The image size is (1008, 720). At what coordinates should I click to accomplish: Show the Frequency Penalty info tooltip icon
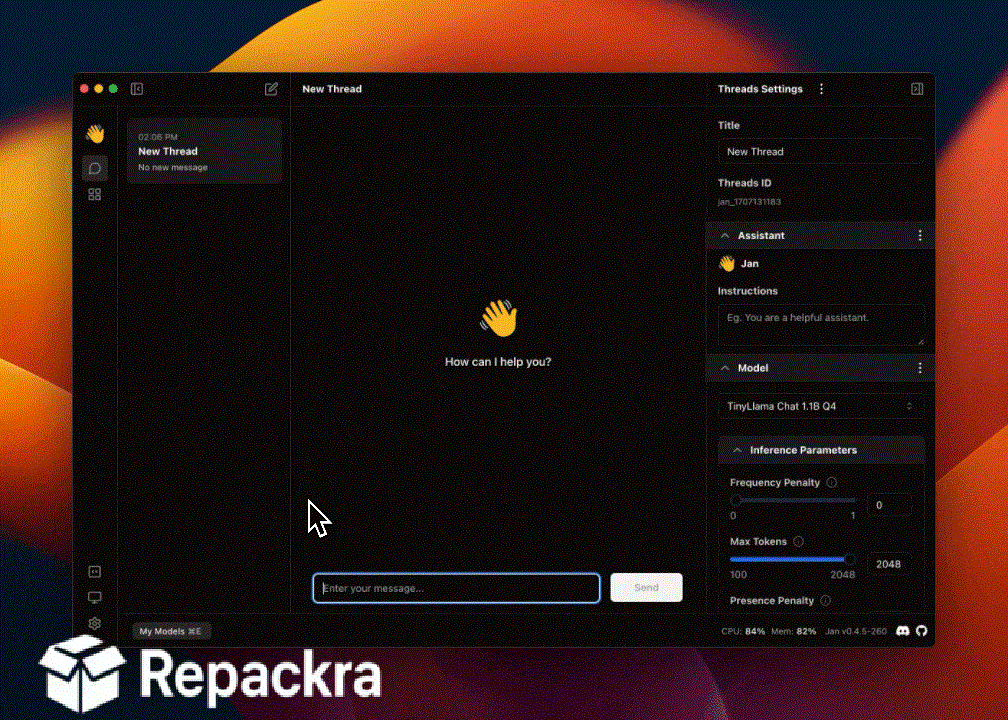coord(832,482)
